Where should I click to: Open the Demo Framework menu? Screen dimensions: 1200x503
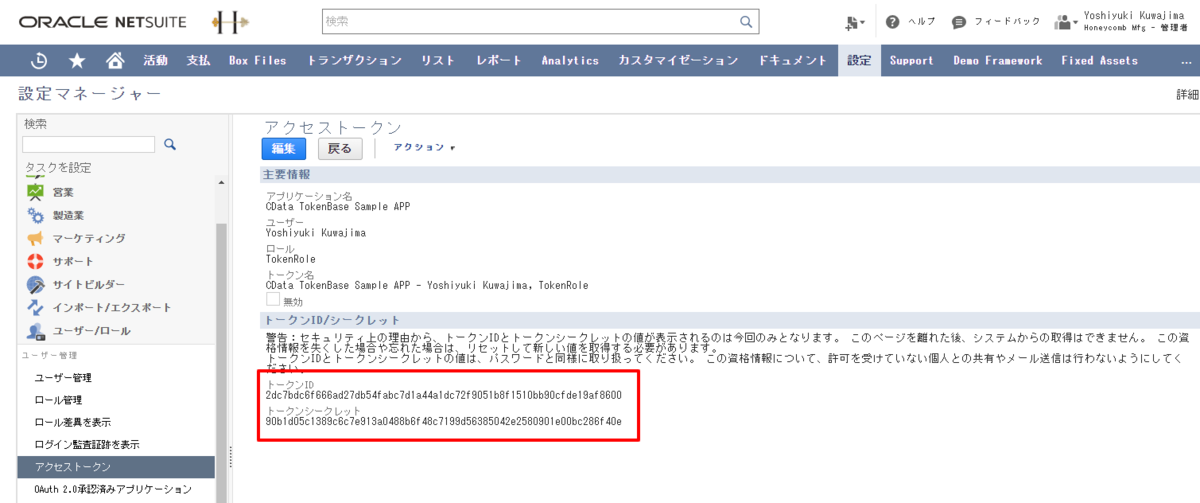point(998,61)
